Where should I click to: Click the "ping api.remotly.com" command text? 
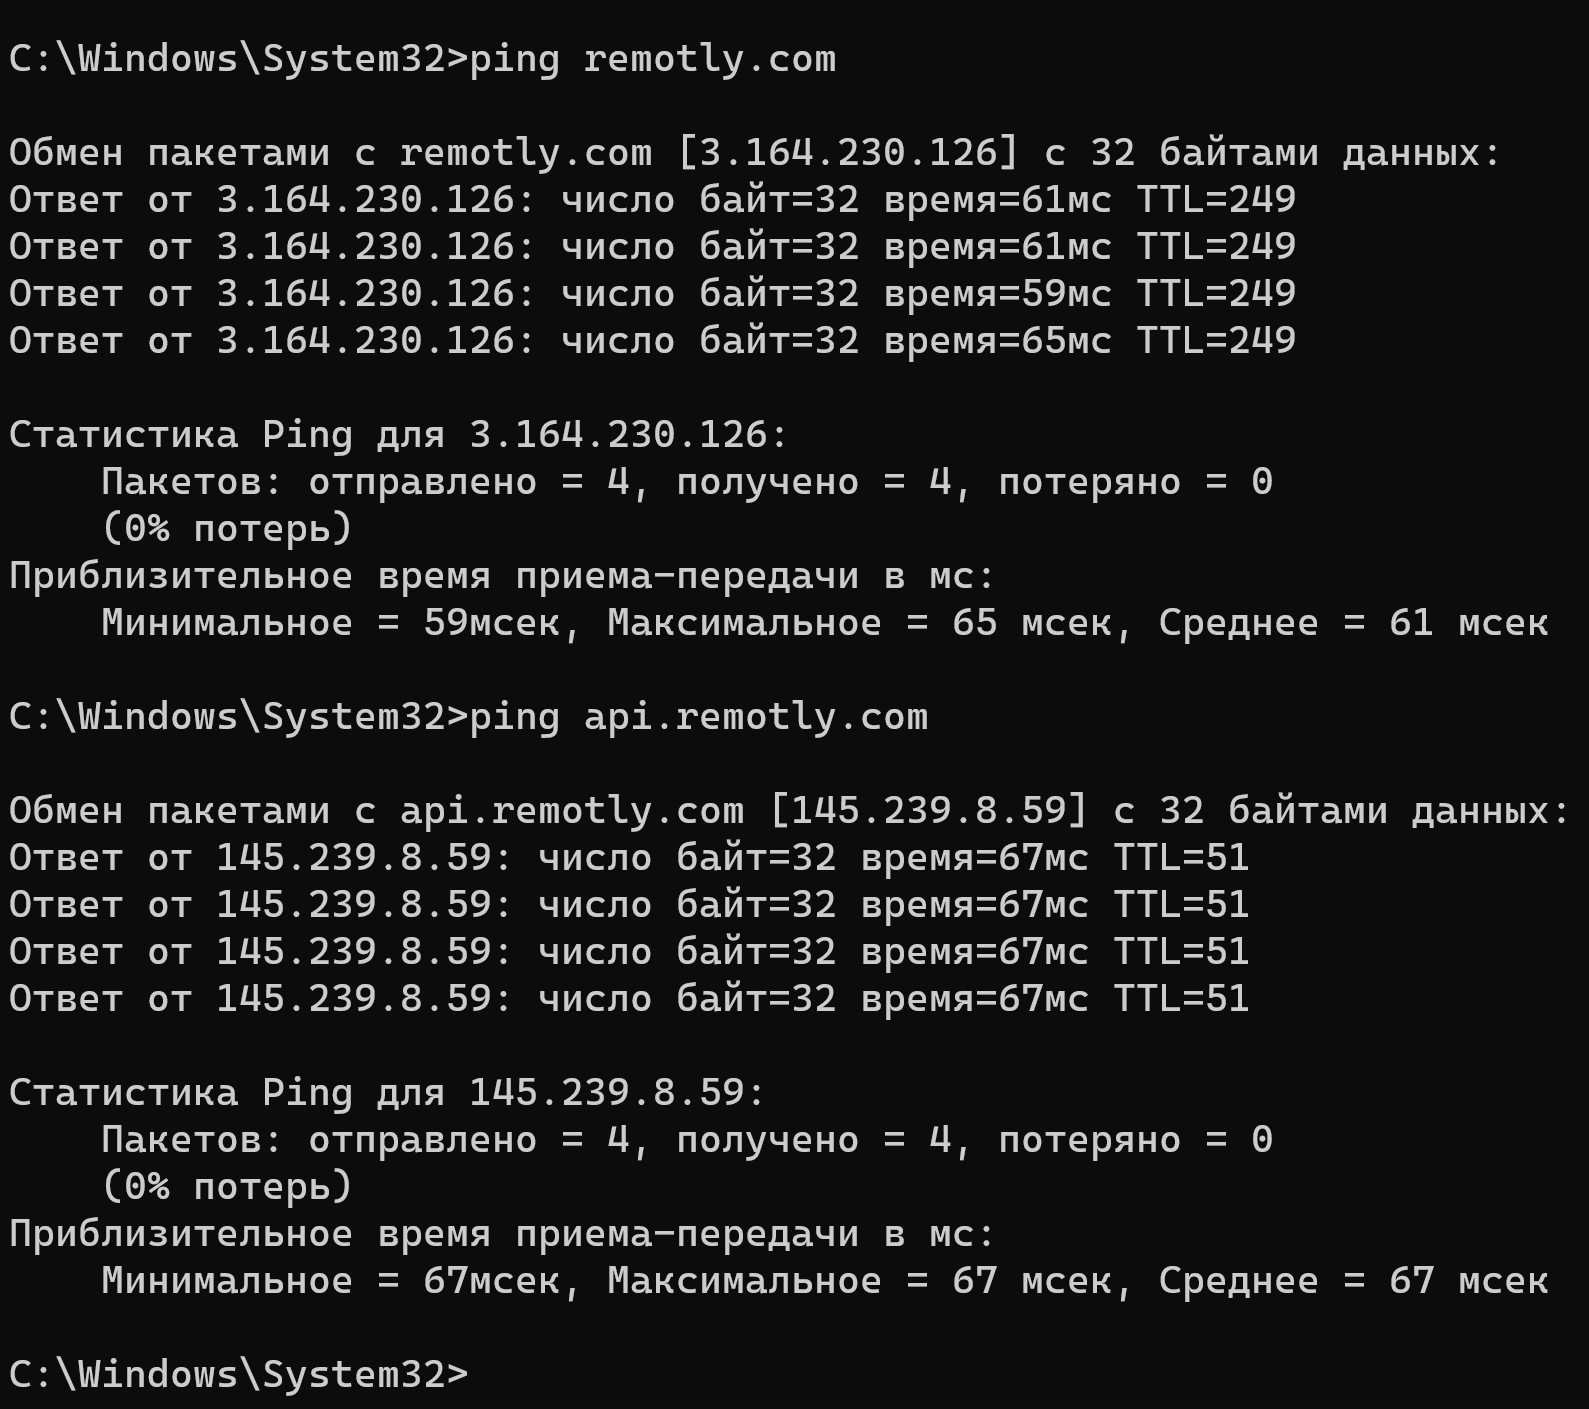tap(698, 717)
